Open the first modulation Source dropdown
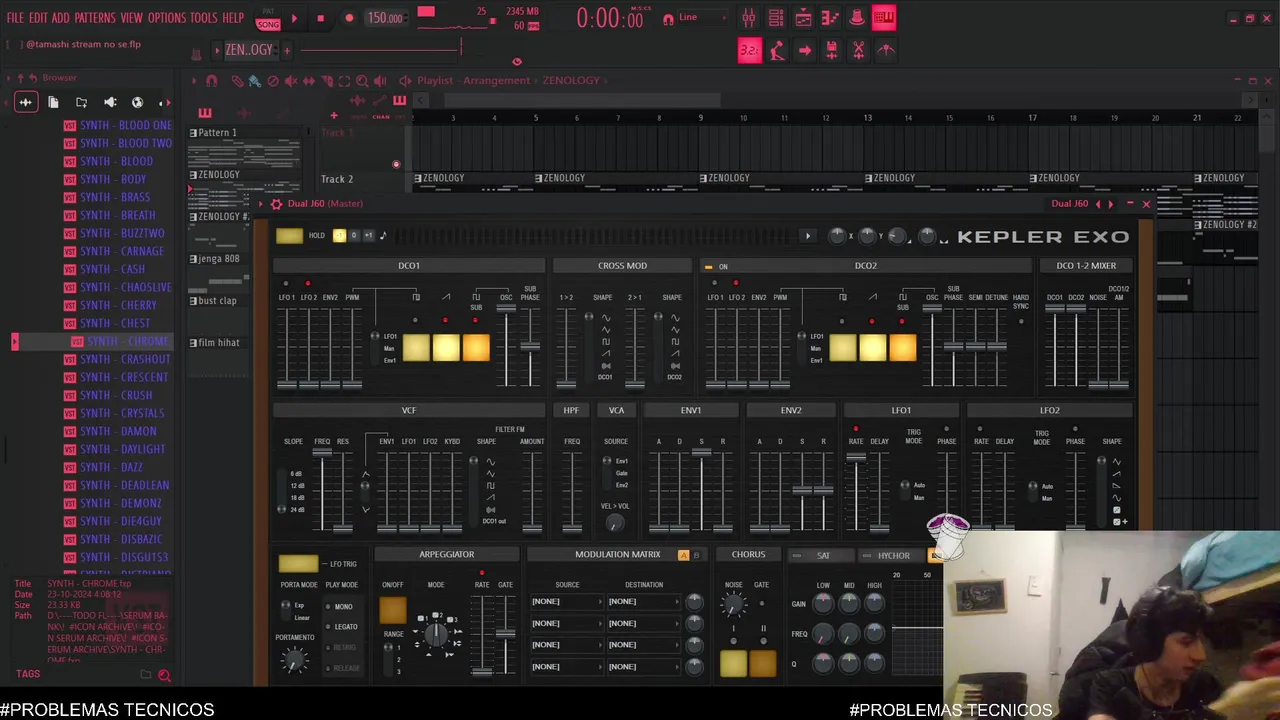 click(x=567, y=602)
